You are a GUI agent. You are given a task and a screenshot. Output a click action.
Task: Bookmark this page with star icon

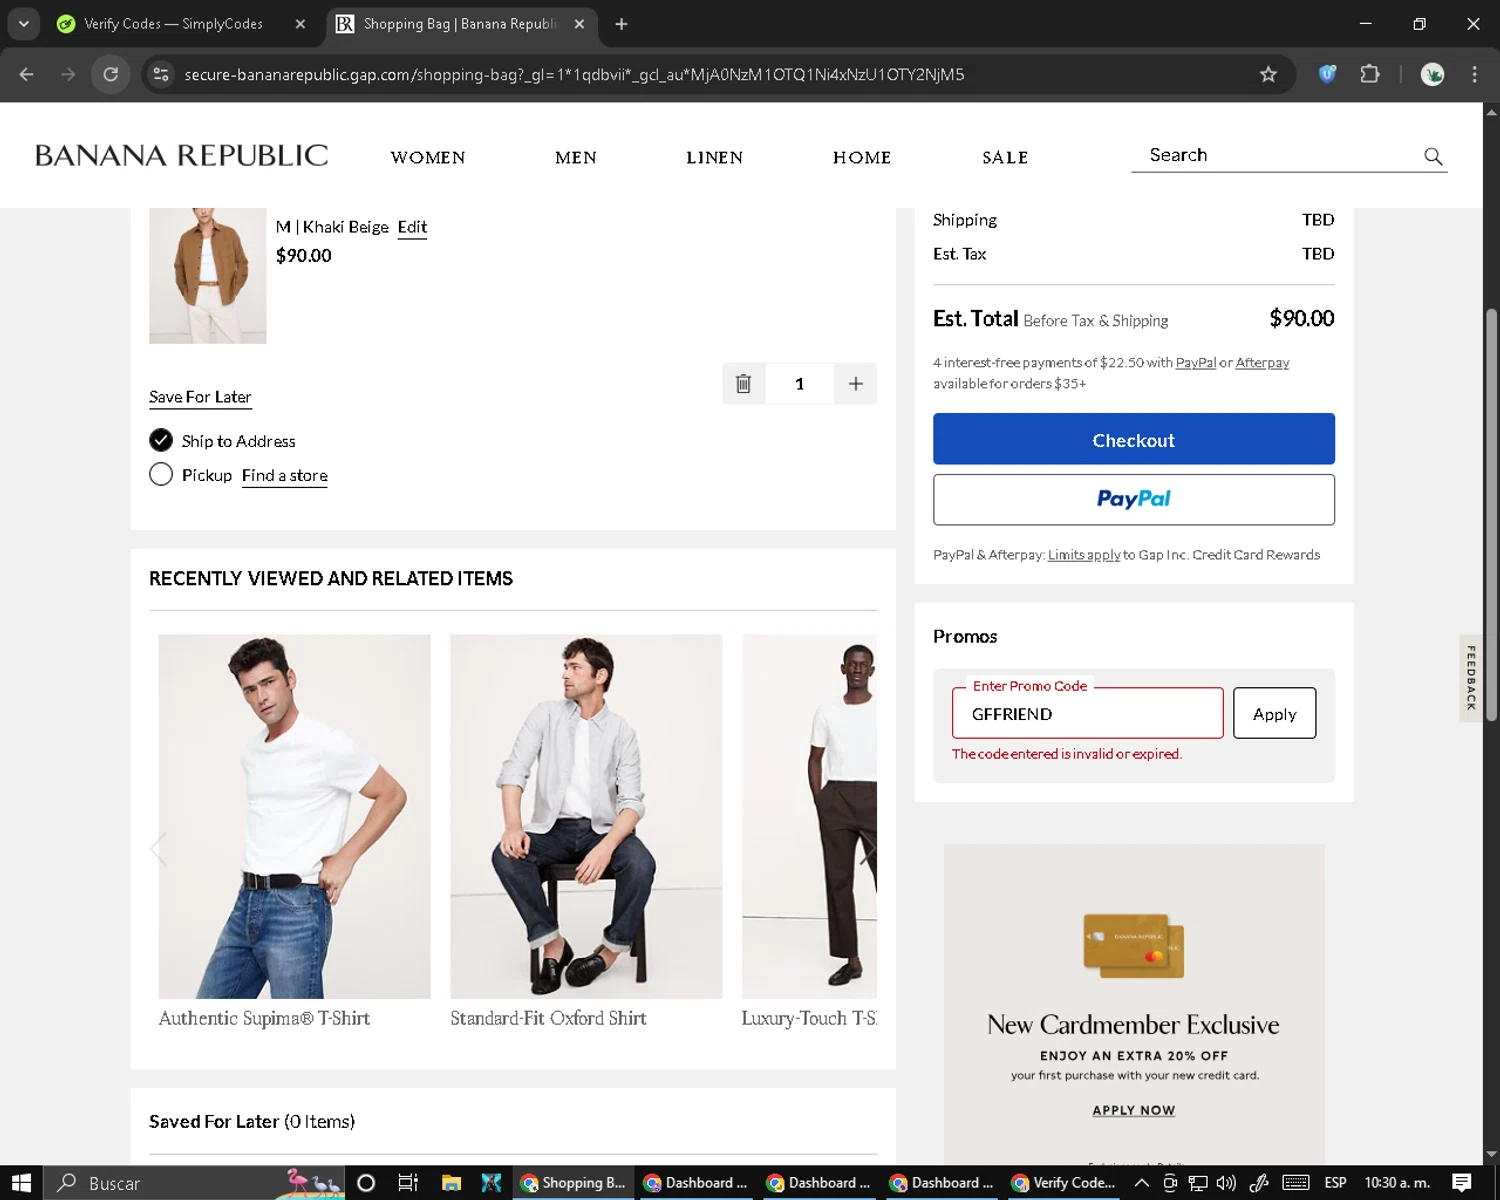tap(1268, 74)
